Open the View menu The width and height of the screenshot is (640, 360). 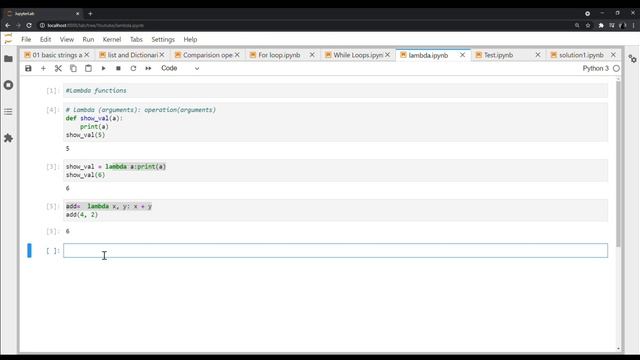click(67, 40)
